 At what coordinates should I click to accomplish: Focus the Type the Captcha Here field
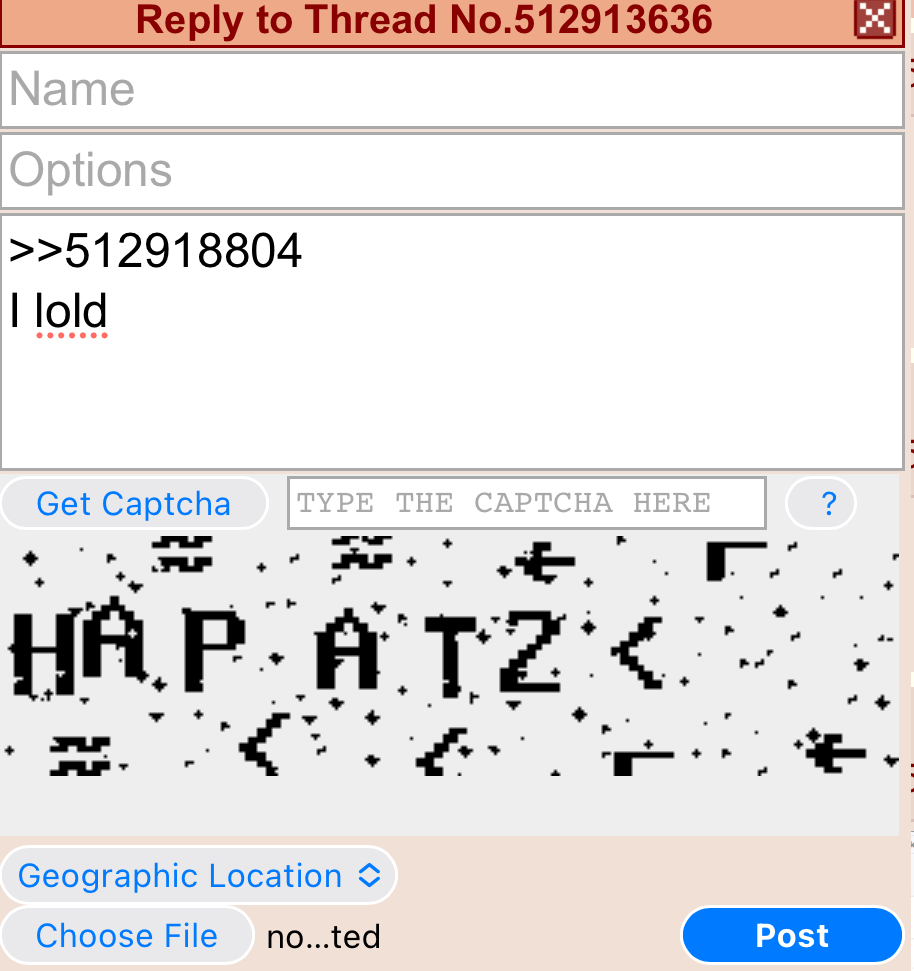[527, 503]
